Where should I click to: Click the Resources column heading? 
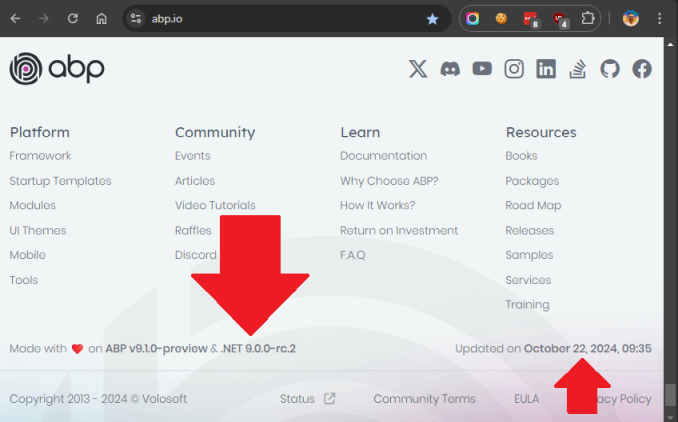pyautogui.click(x=541, y=132)
